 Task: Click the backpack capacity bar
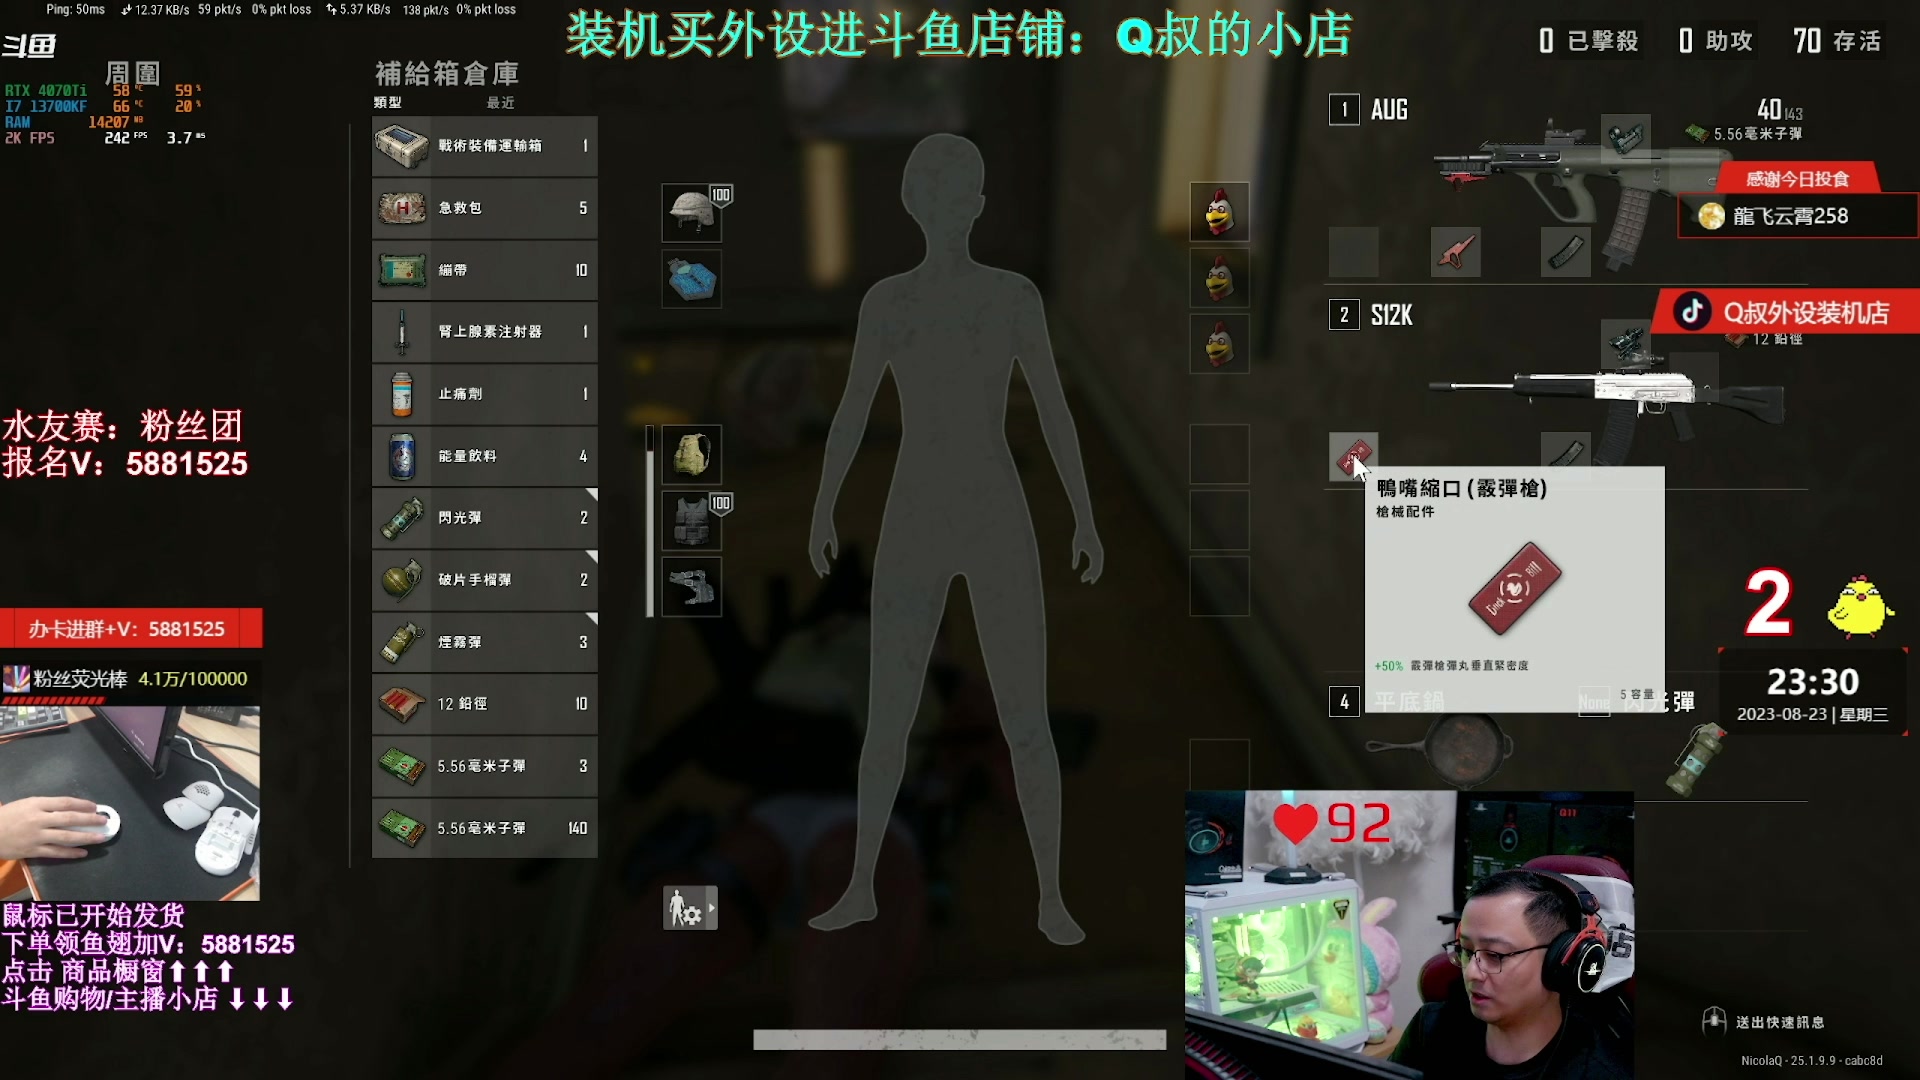[650, 521]
